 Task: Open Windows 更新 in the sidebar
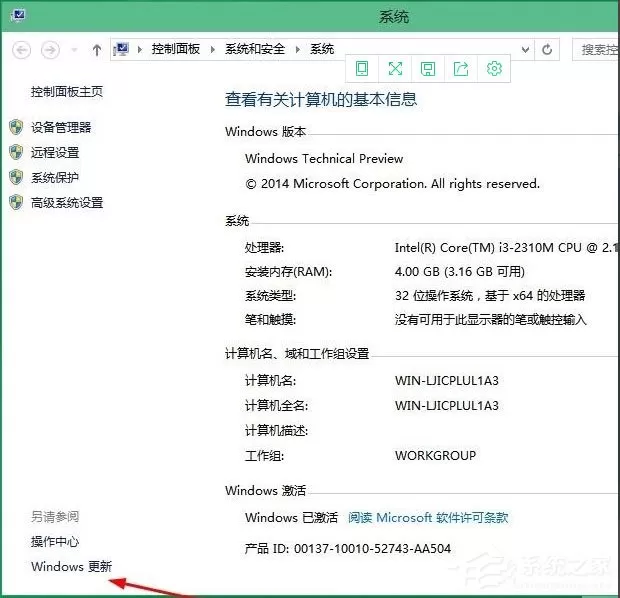[x=71, y=566]
